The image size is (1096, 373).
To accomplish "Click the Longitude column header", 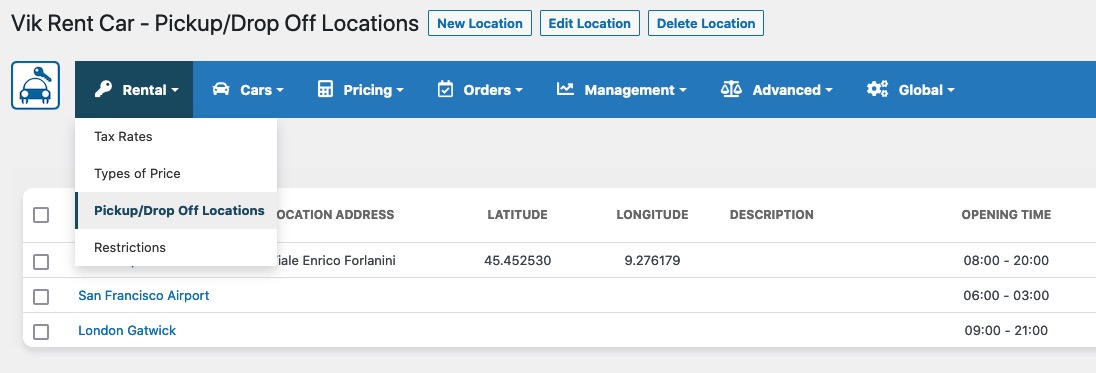I will pos(652,215).
